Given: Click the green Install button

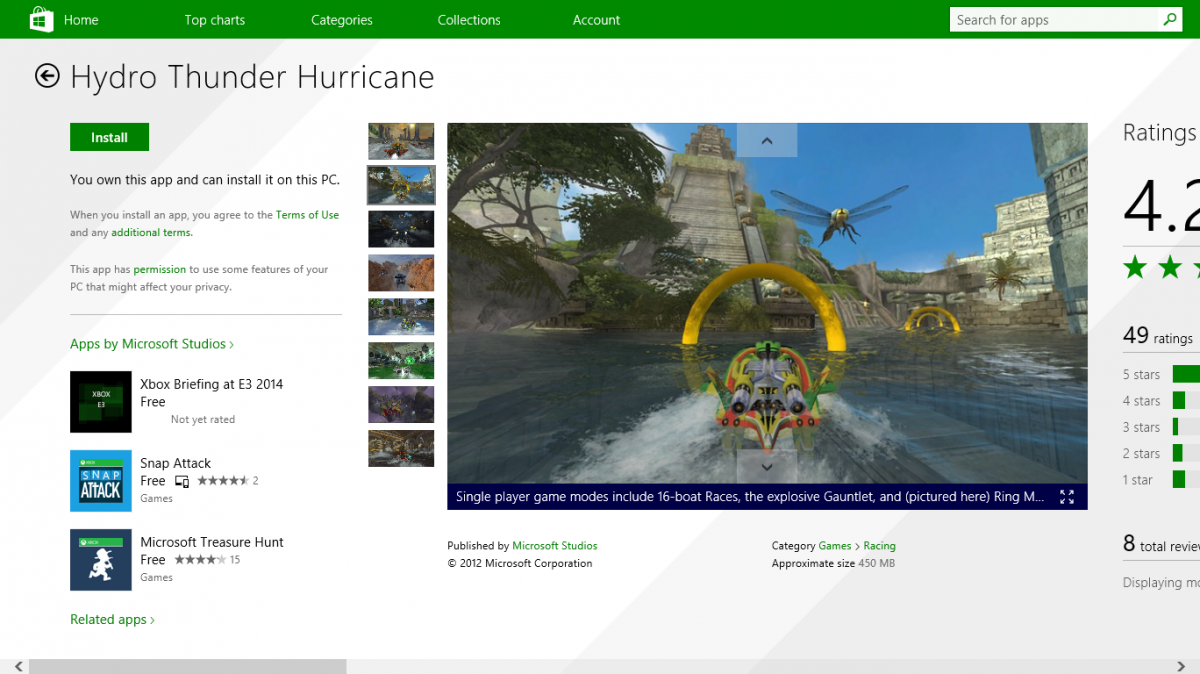Looking at the screenshot, I should [109, 137].
